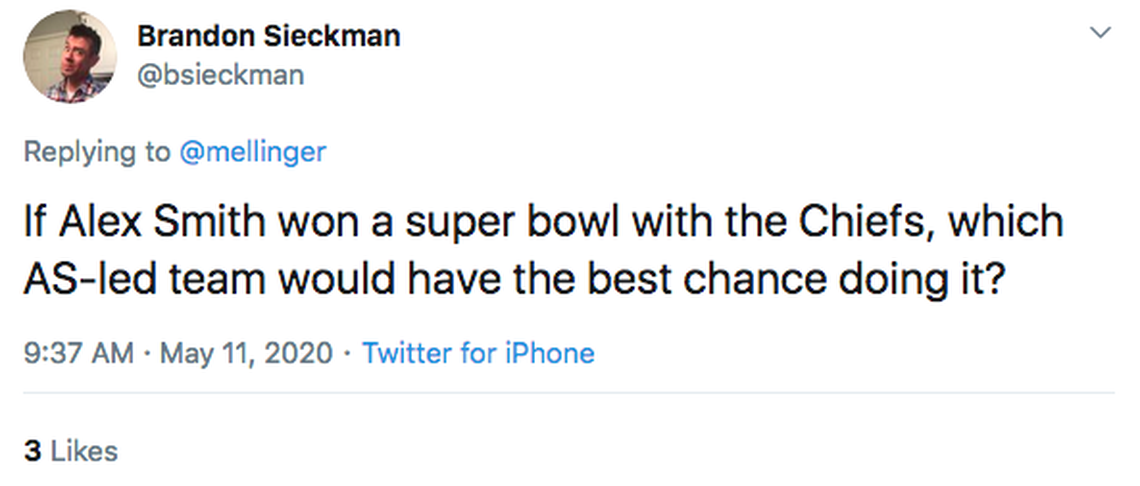
Task: Open the tweet options chevron menu
Action: point(1100,33)
